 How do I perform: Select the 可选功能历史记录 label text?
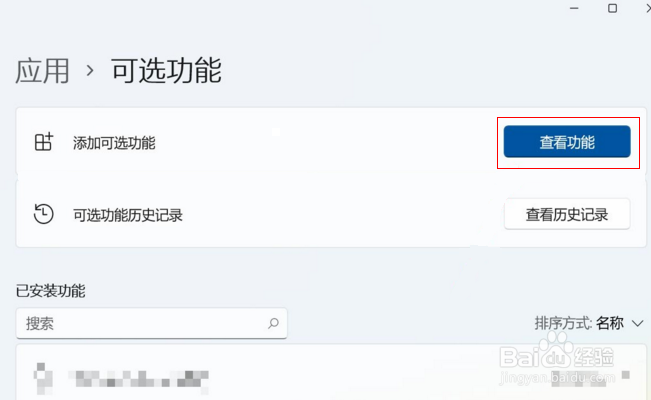pyautogui.click(x=128, y=215)
